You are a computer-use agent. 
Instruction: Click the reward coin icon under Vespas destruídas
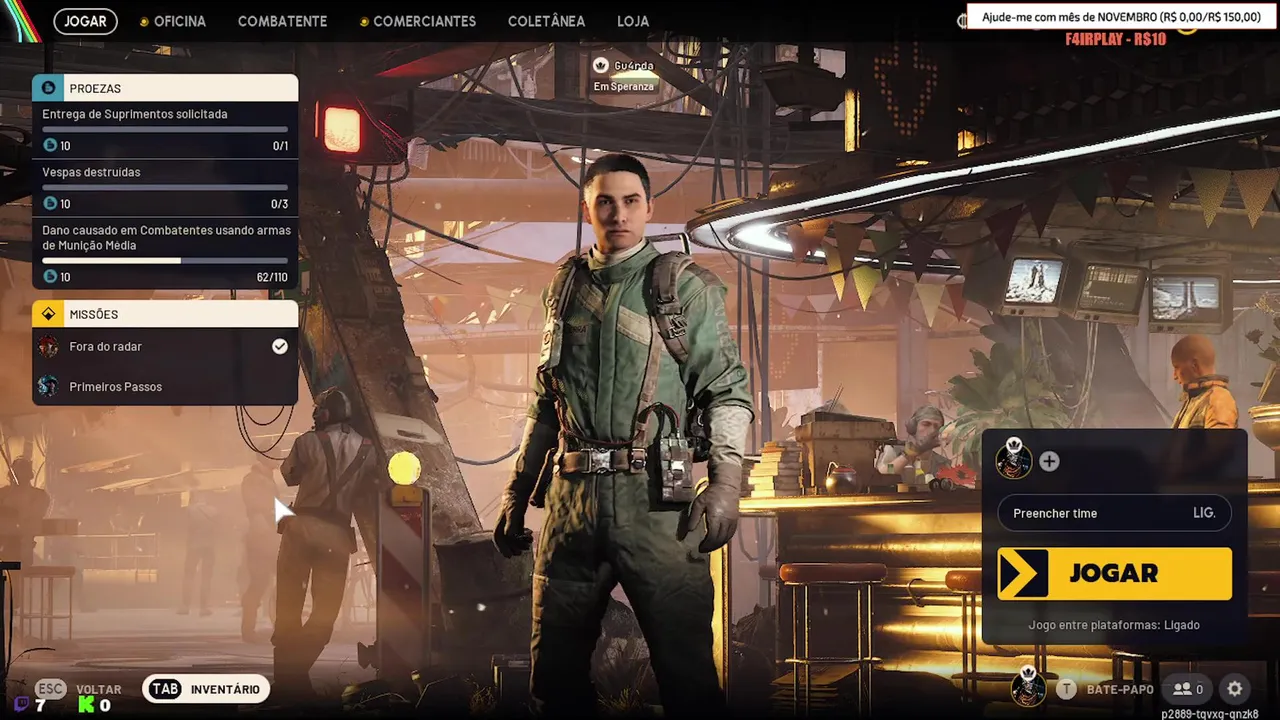tap(50, 203)
